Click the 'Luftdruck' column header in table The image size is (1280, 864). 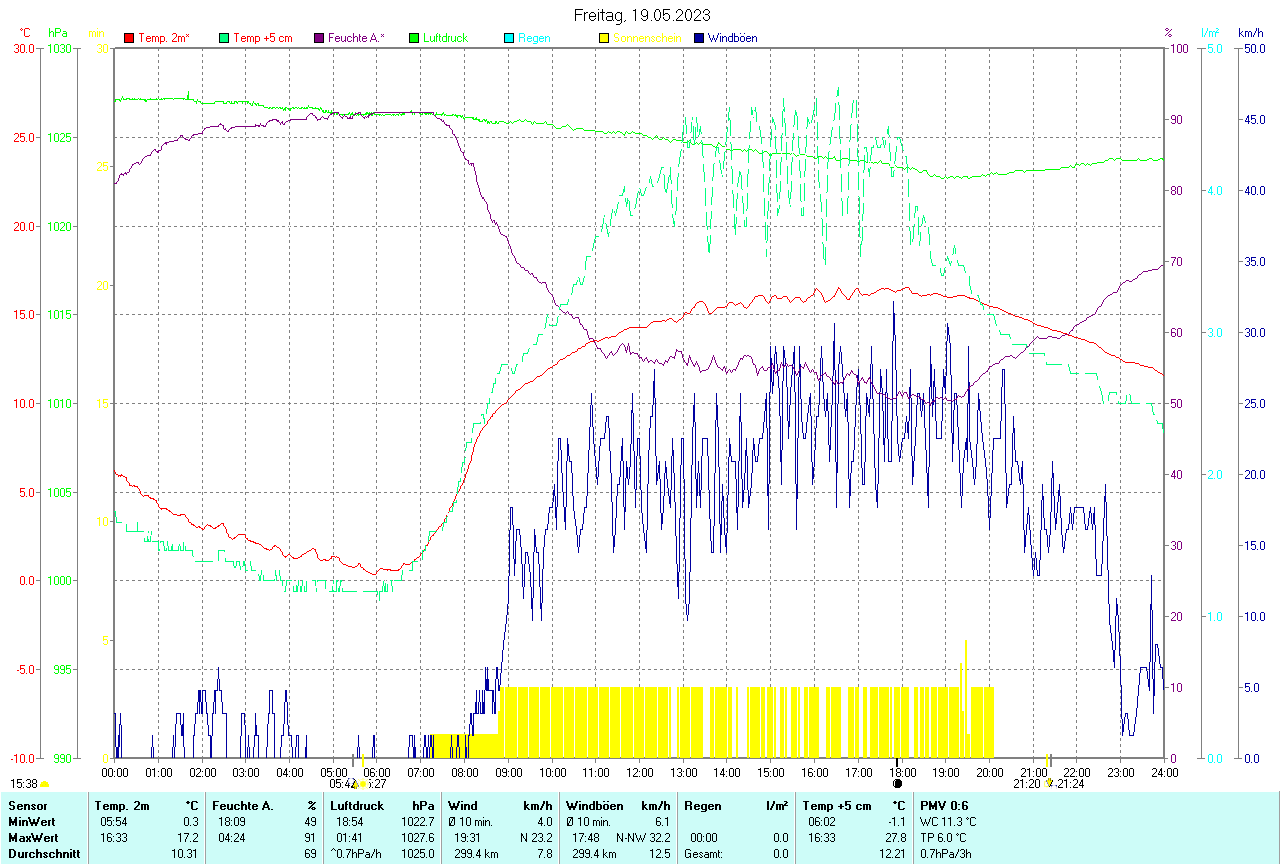[x=356, y=805]
